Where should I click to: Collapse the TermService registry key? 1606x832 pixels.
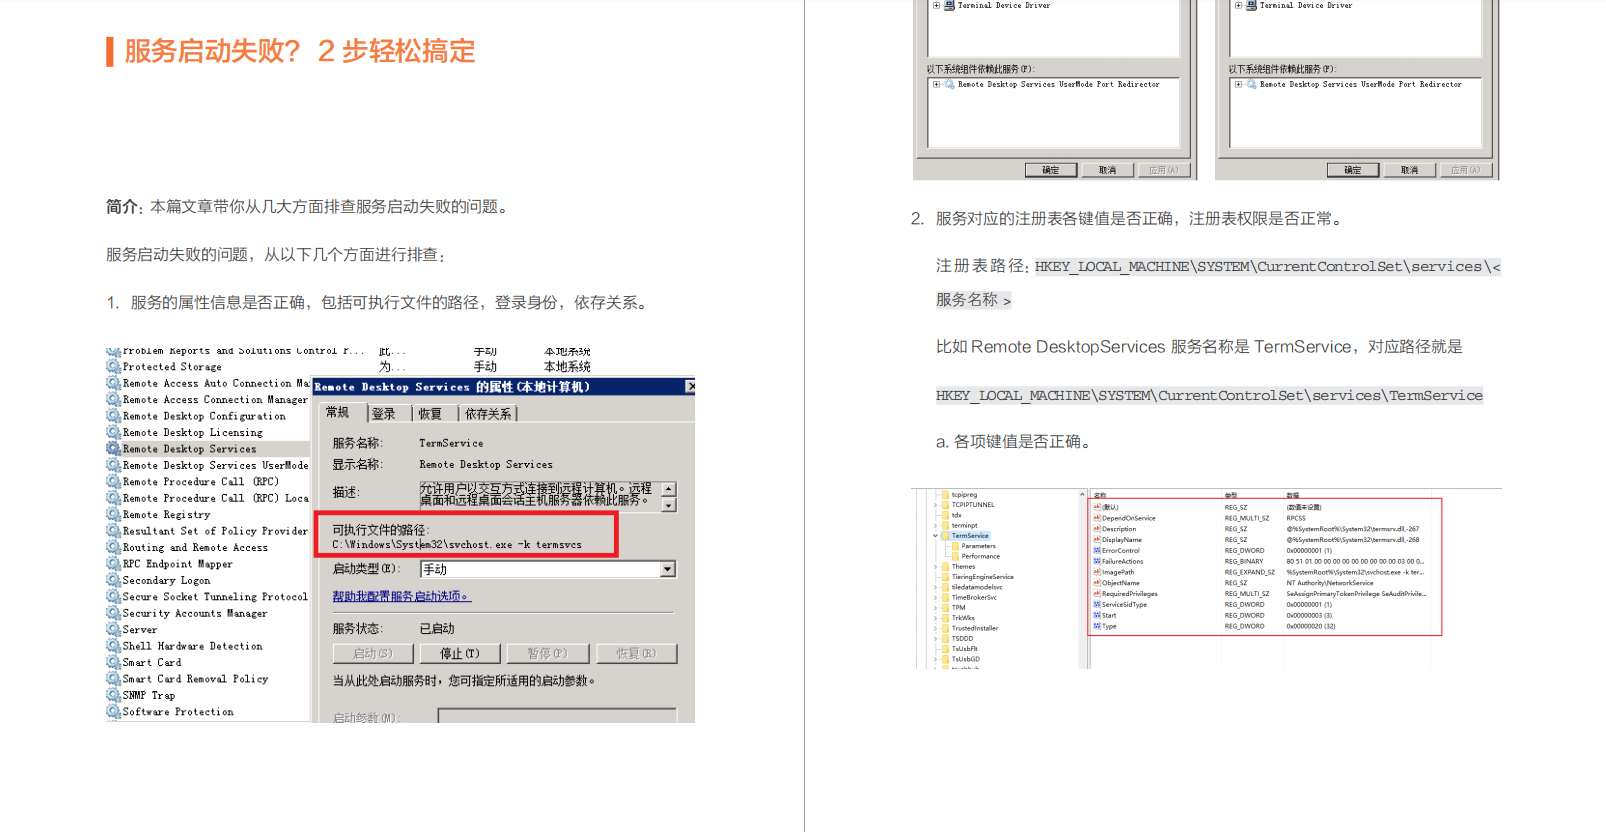pos(936,536)
